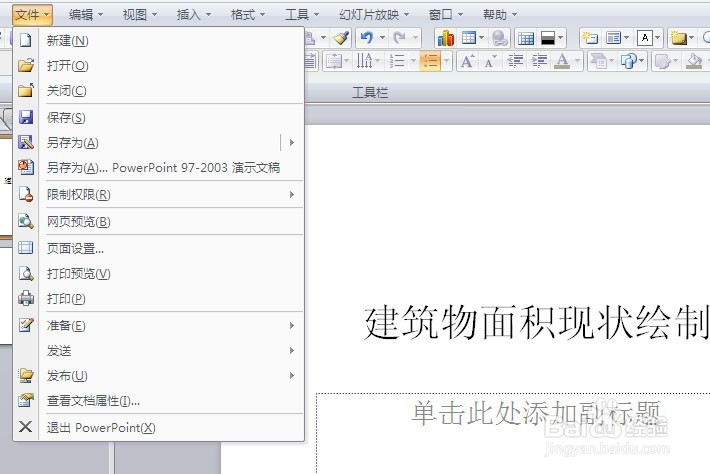This screenshot has width=710, height=474.
Task: Expand the 限制权限(R) submenu arrow
Action: click(x=292, y=195)
